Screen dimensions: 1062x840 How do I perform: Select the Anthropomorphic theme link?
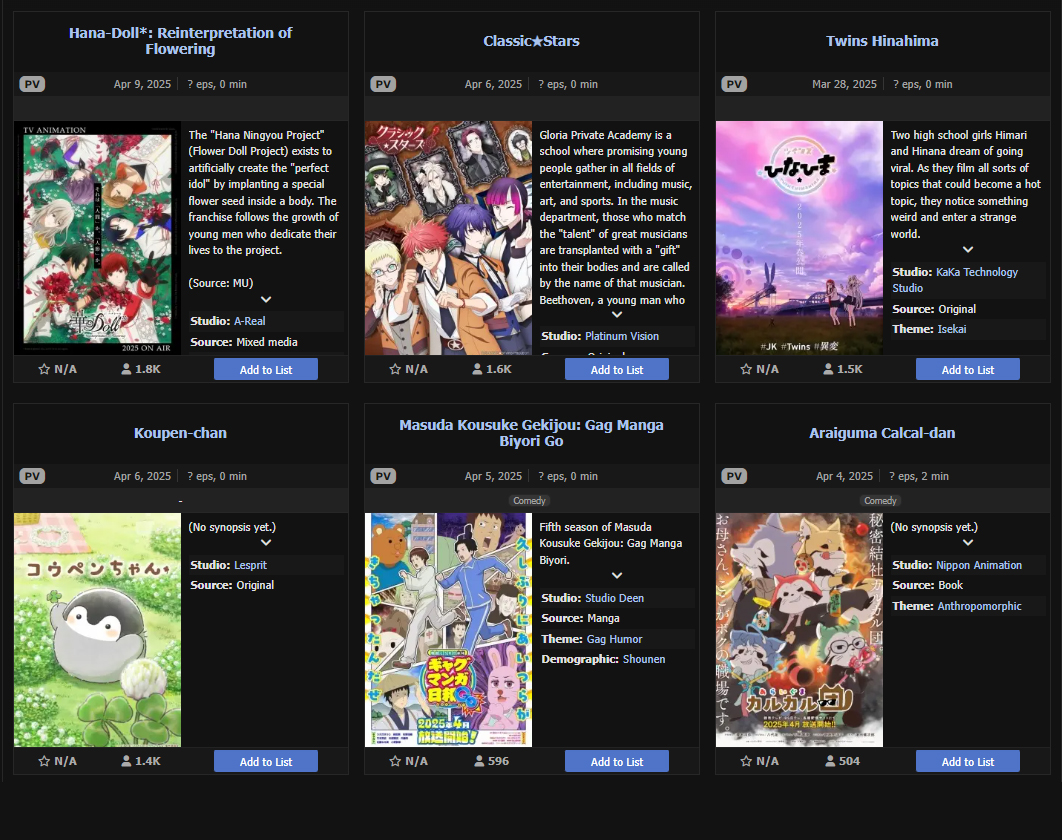click(979, 606)
